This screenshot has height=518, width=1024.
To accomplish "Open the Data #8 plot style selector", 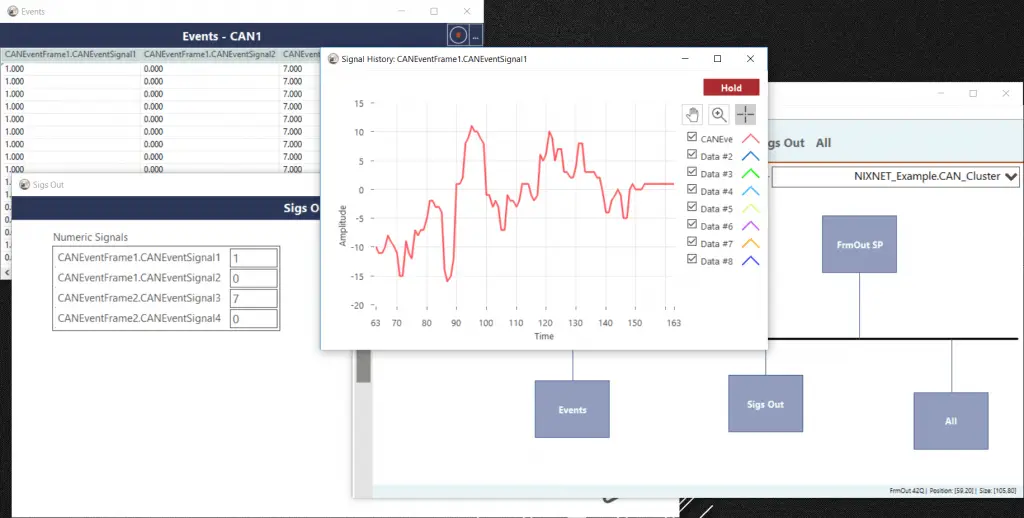I will [749, 260].
